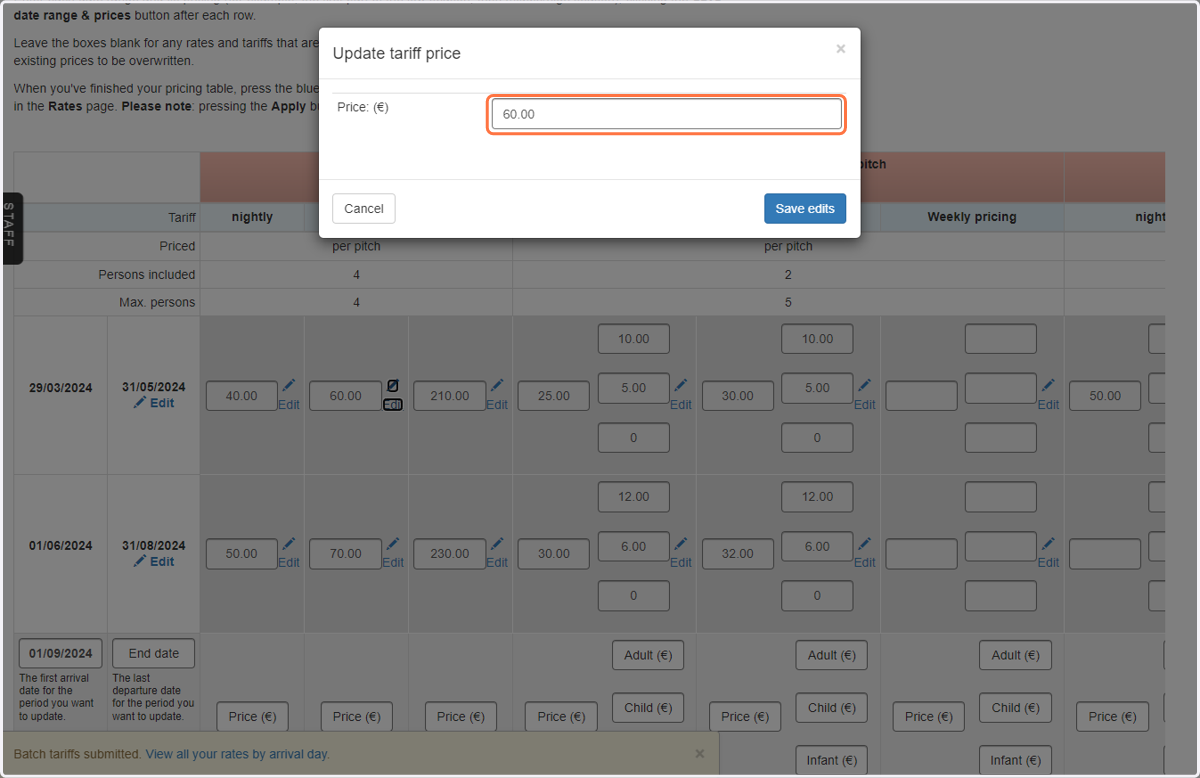Select the 210.00 price box
This screenshot has width=1200, height=778.
[450, 396]
